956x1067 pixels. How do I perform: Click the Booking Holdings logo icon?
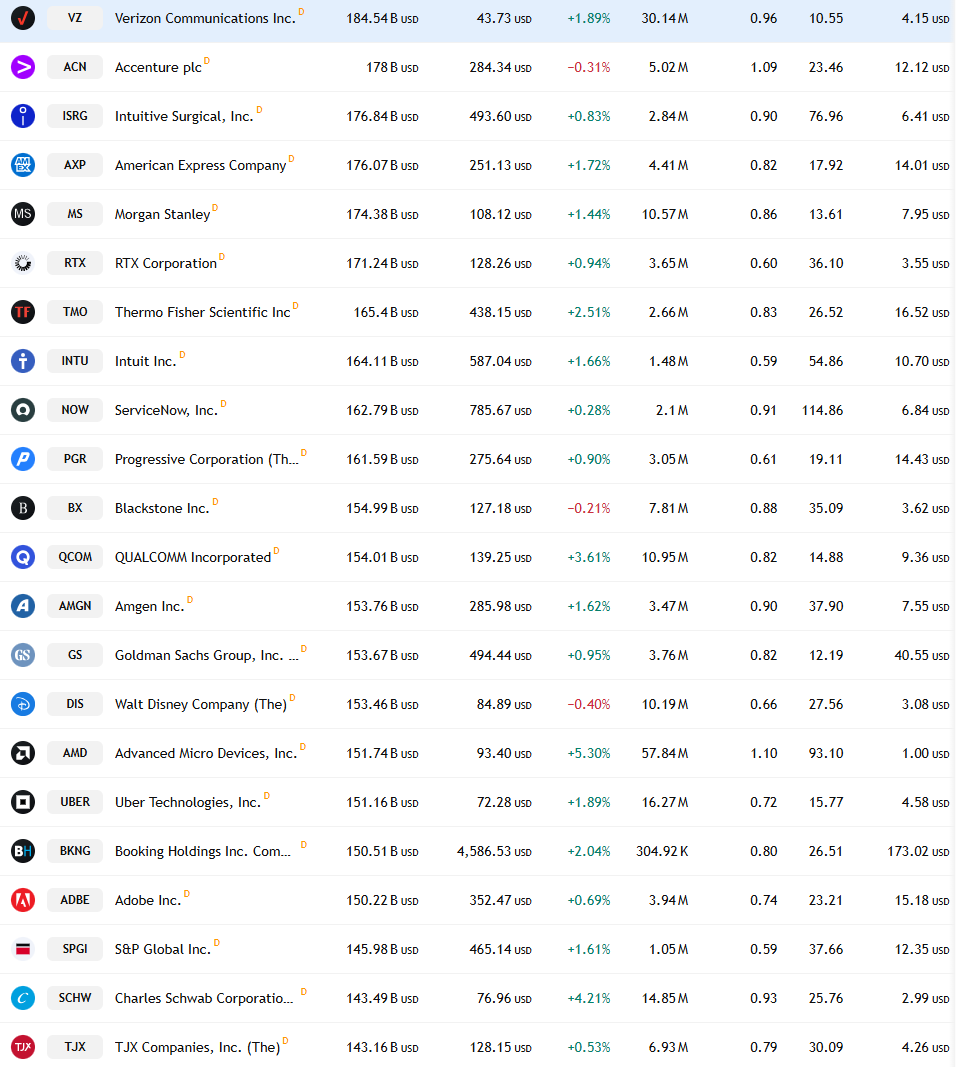pyautogui.click(x=22, y=851)
